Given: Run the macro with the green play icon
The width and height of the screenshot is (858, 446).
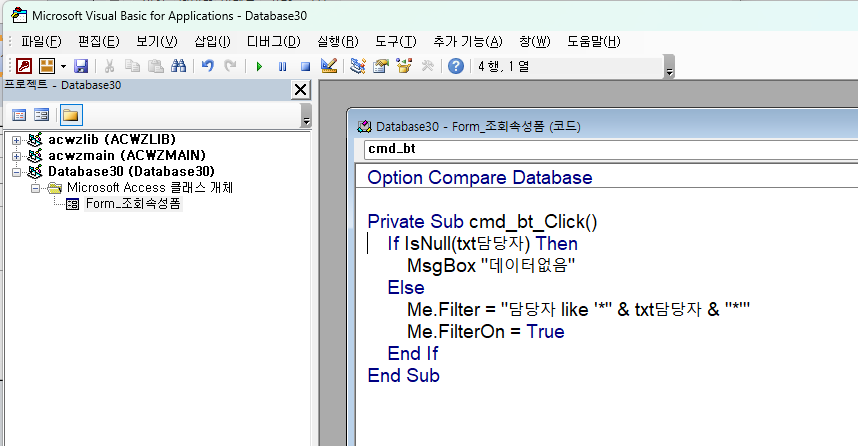Looking at the screenshot, I should click(x=259, y=67).
